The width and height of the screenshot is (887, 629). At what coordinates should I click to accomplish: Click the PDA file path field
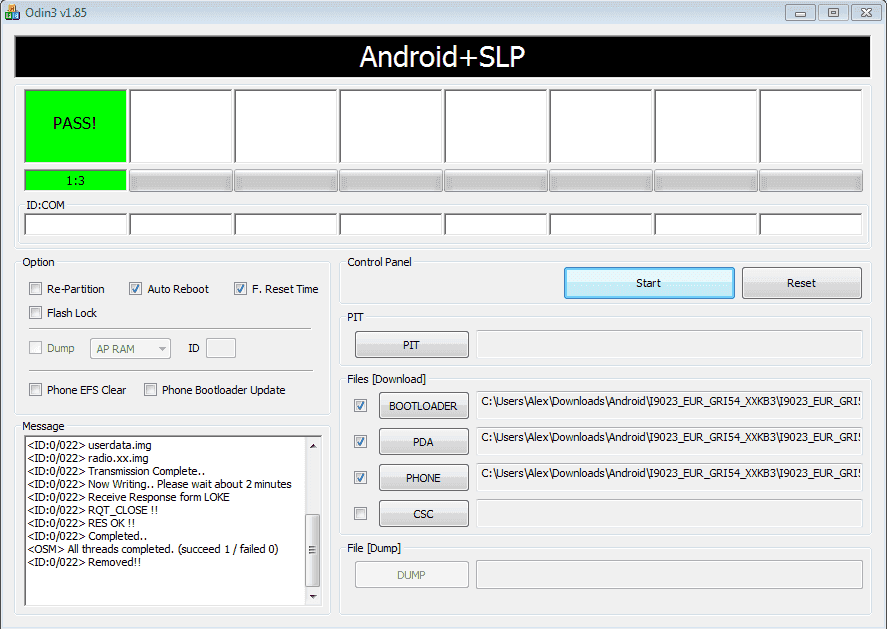(x=669, y=442)
